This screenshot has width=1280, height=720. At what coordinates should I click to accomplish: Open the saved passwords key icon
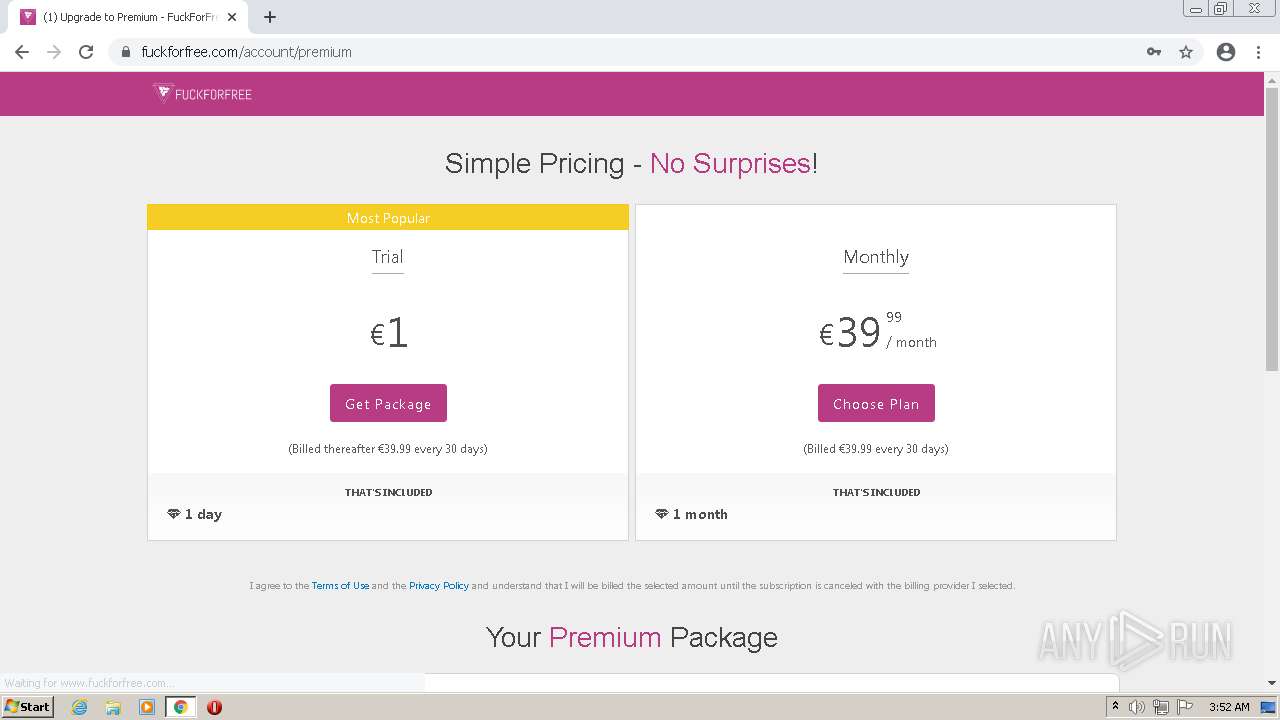[x=1154, y=52]
